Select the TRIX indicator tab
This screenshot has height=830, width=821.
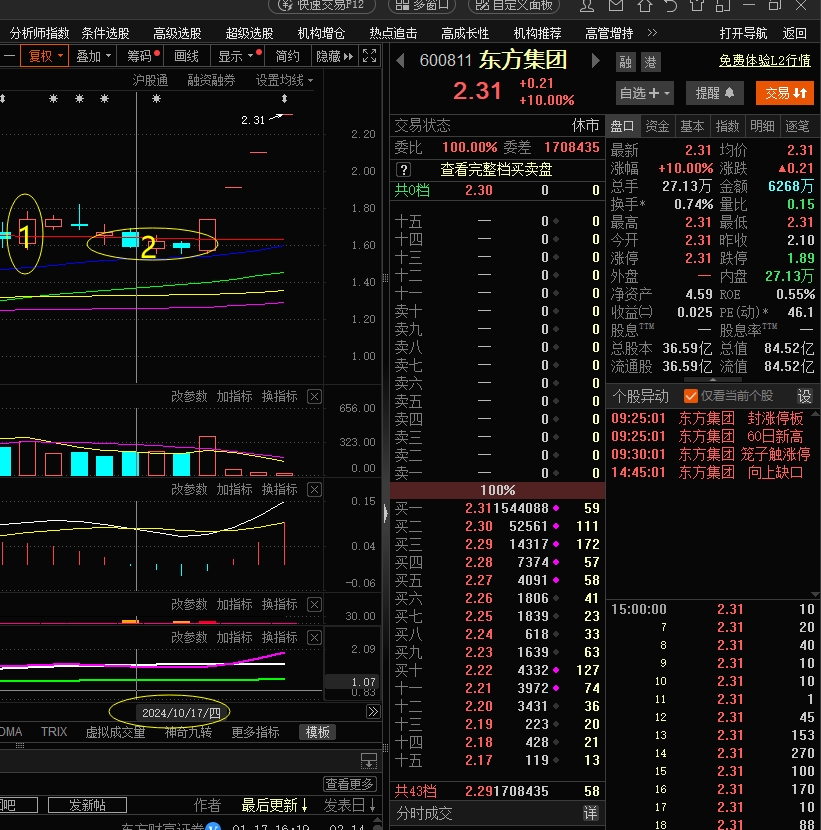coord(54,732)
